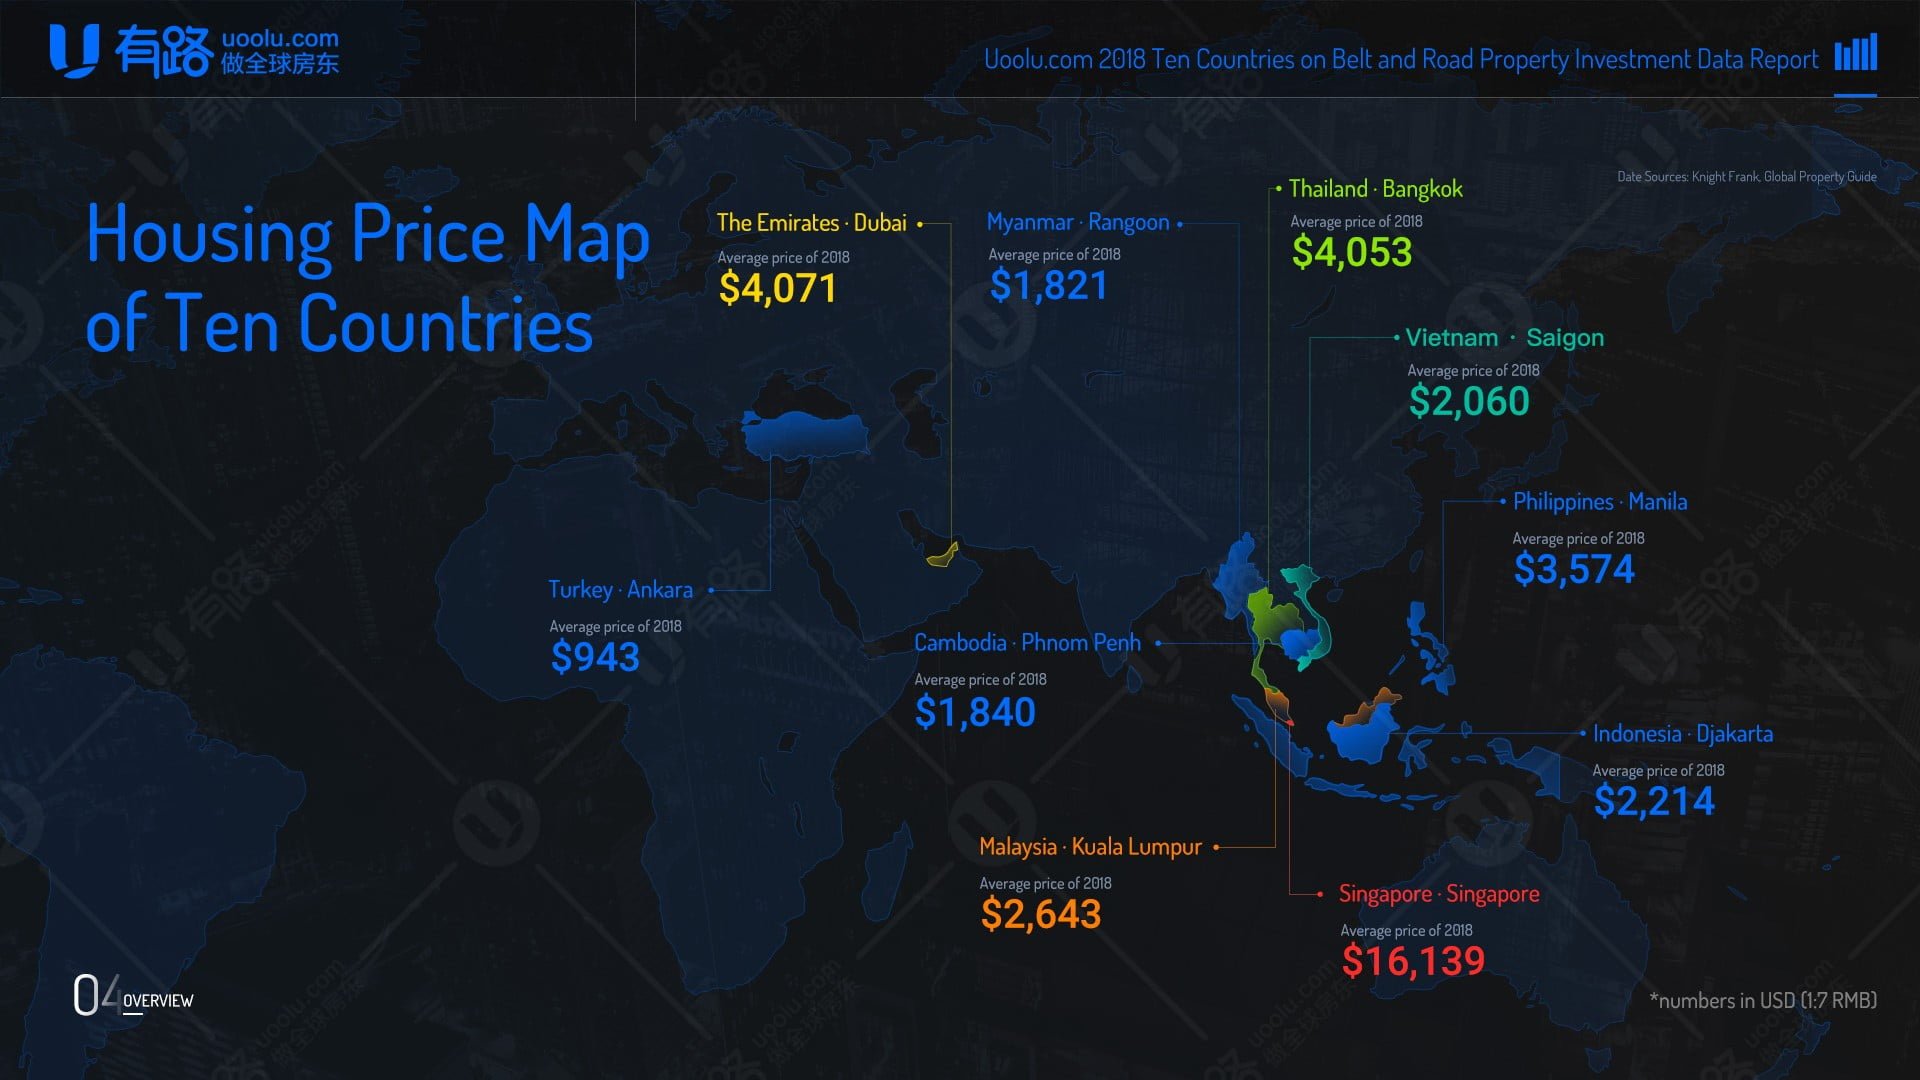Click the uoolu.com link text
The height and width of the screenshot is (1080, 1920).
point(280,38)
